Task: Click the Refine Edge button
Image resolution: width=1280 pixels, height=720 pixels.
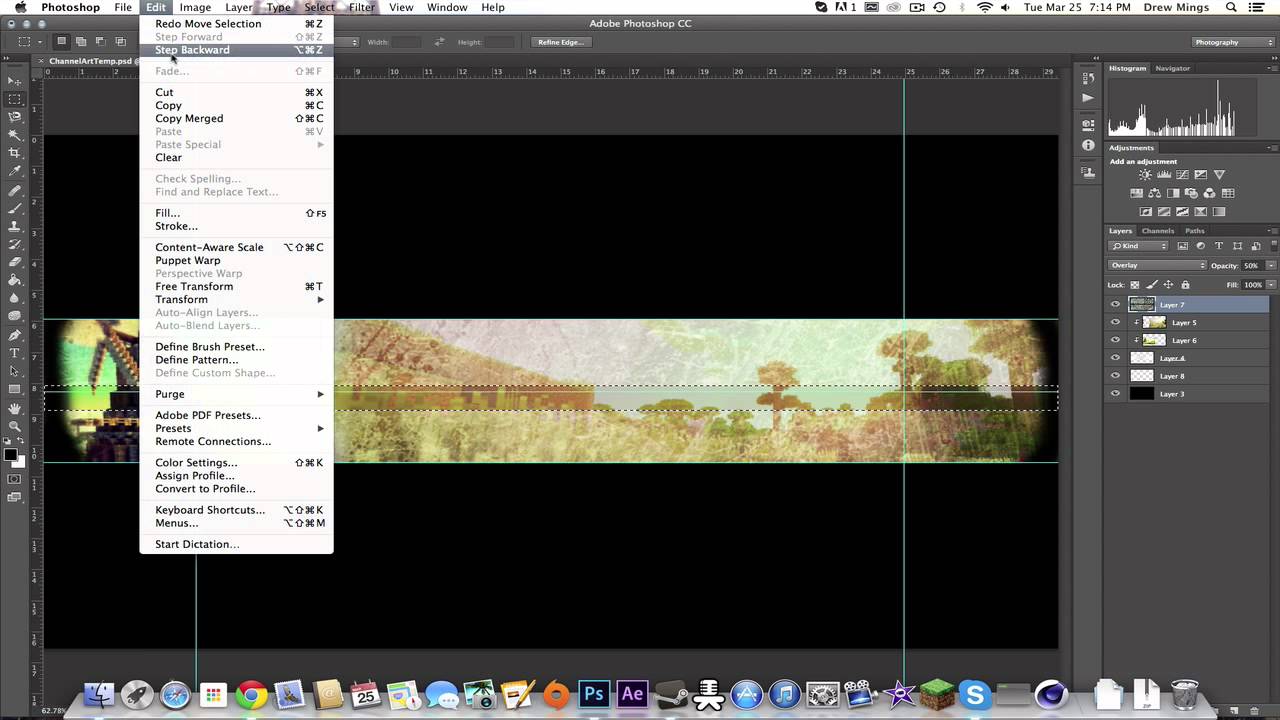Action: [x=560, y=42]
